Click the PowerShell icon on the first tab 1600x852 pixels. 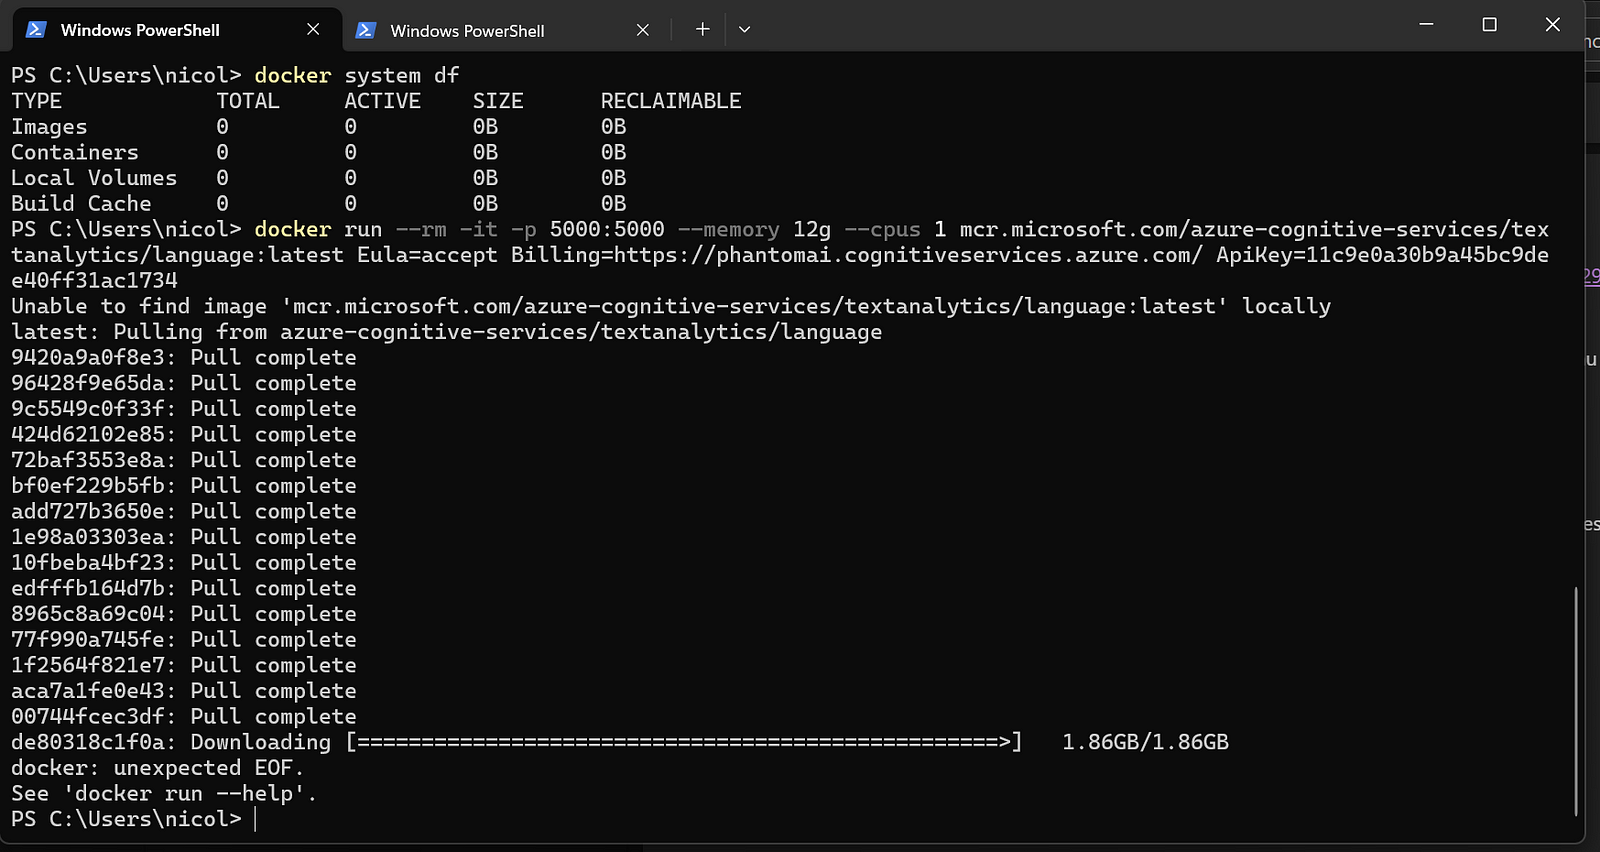click(x=36, y=29)
